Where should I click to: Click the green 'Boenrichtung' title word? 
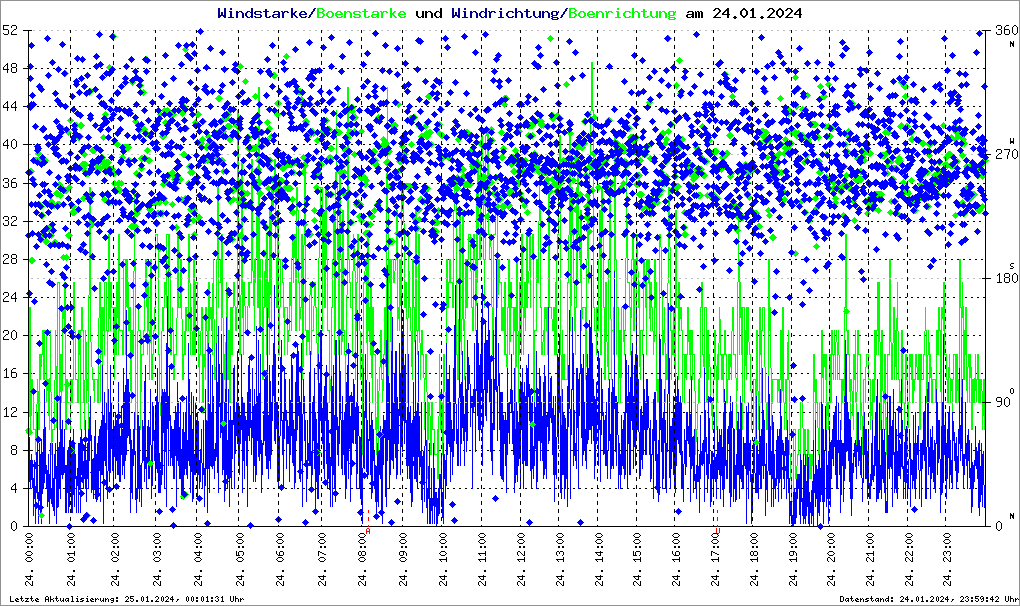click(x=622, y=13)
